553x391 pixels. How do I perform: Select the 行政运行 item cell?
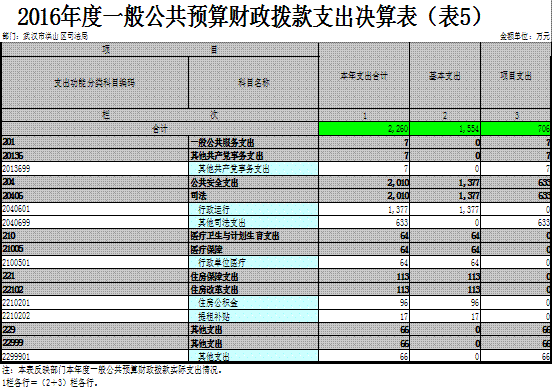coord(254,209)
